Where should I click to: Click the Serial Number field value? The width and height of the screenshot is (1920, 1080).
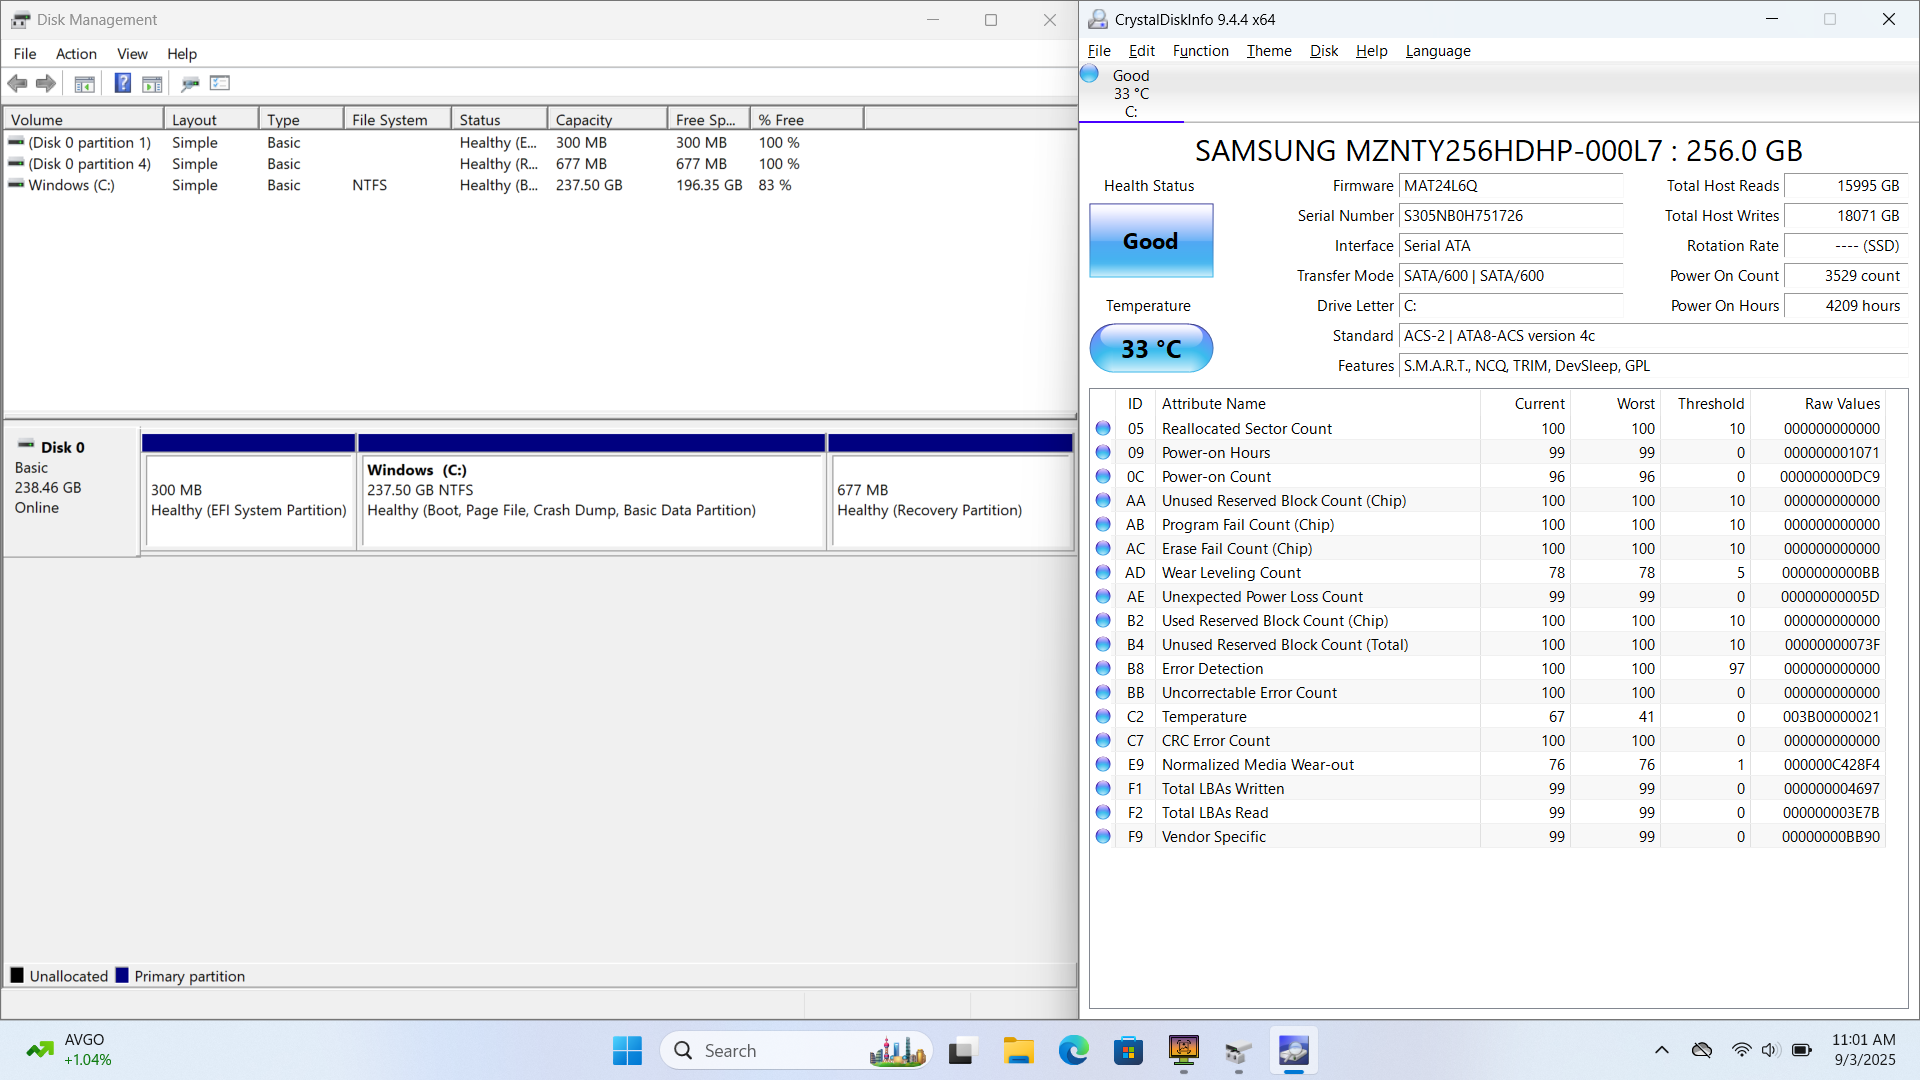(x=1510, y=216)
